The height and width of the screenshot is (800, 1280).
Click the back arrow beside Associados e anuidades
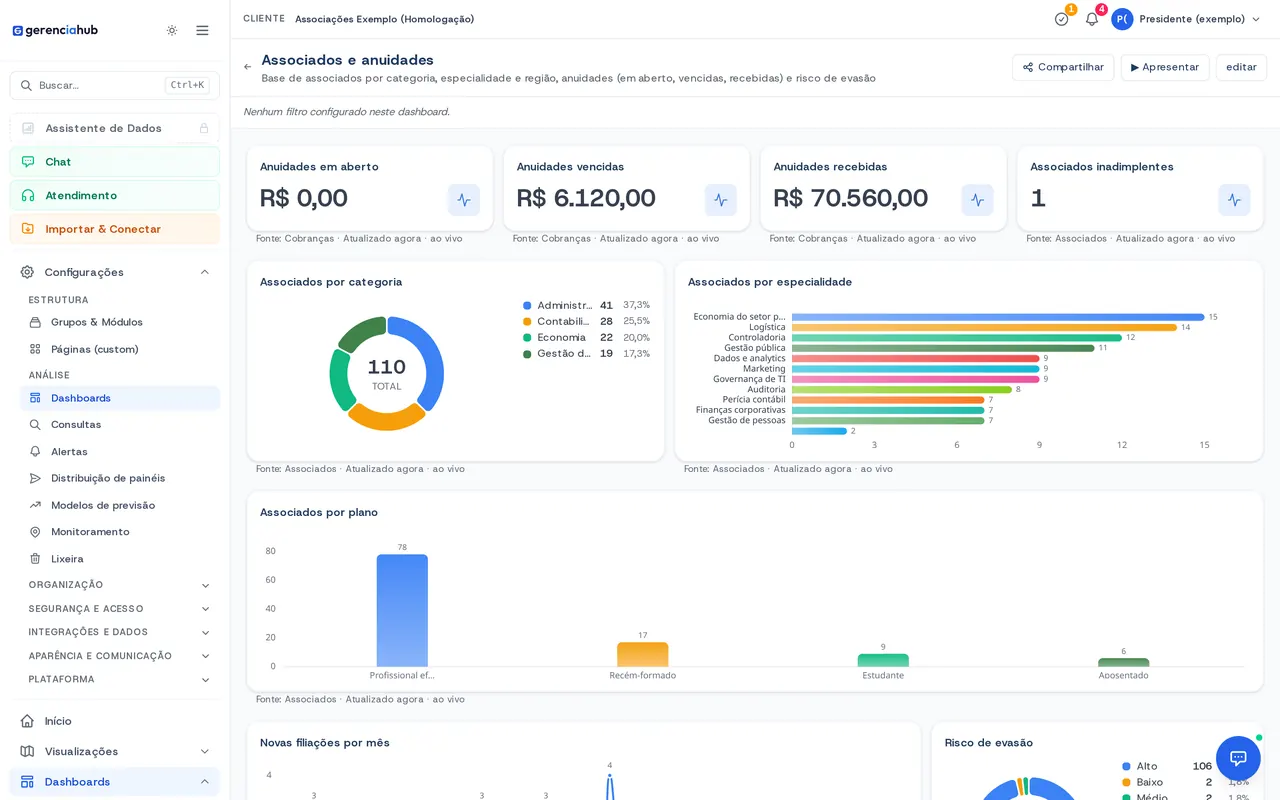tap(248, 67)
